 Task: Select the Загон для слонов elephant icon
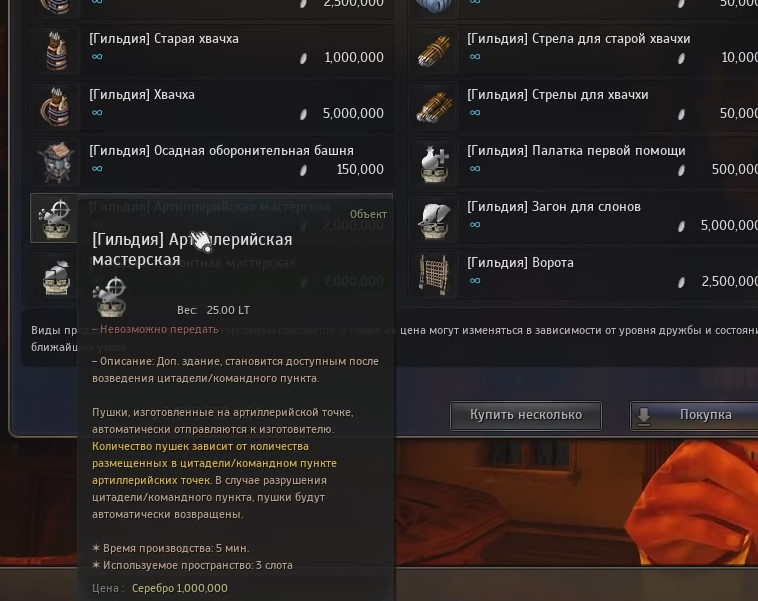tap(434, 219)
